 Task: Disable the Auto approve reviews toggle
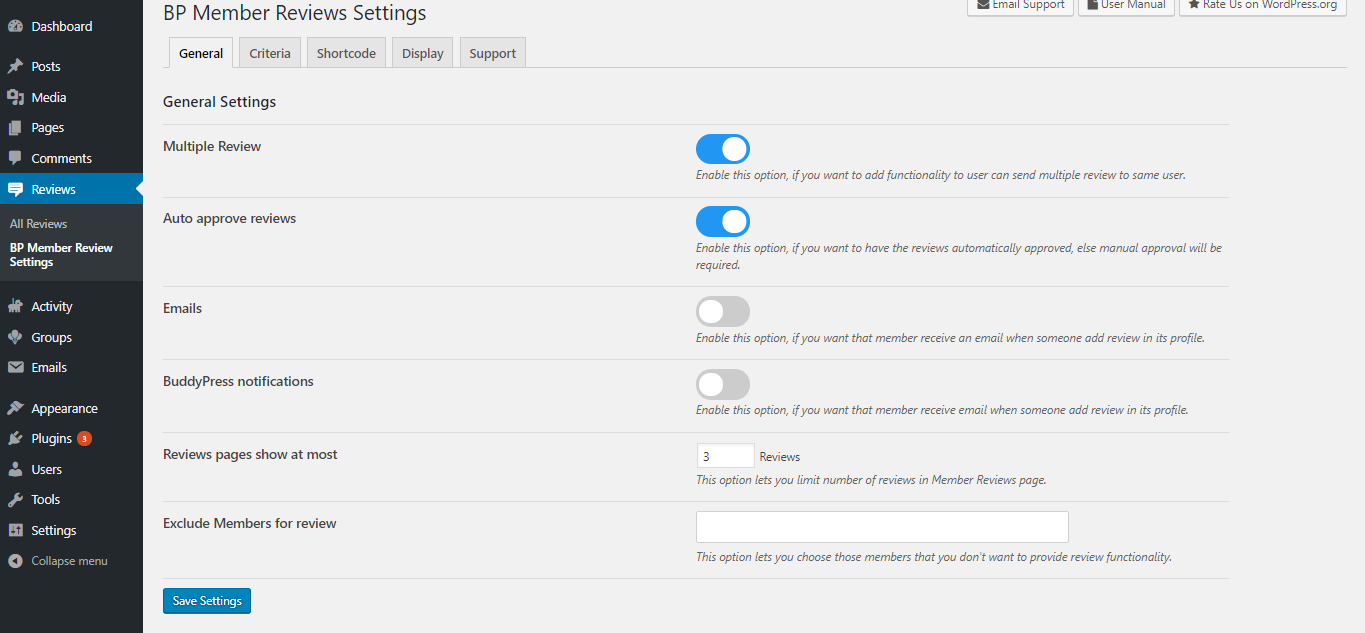(x=723, y=221)
